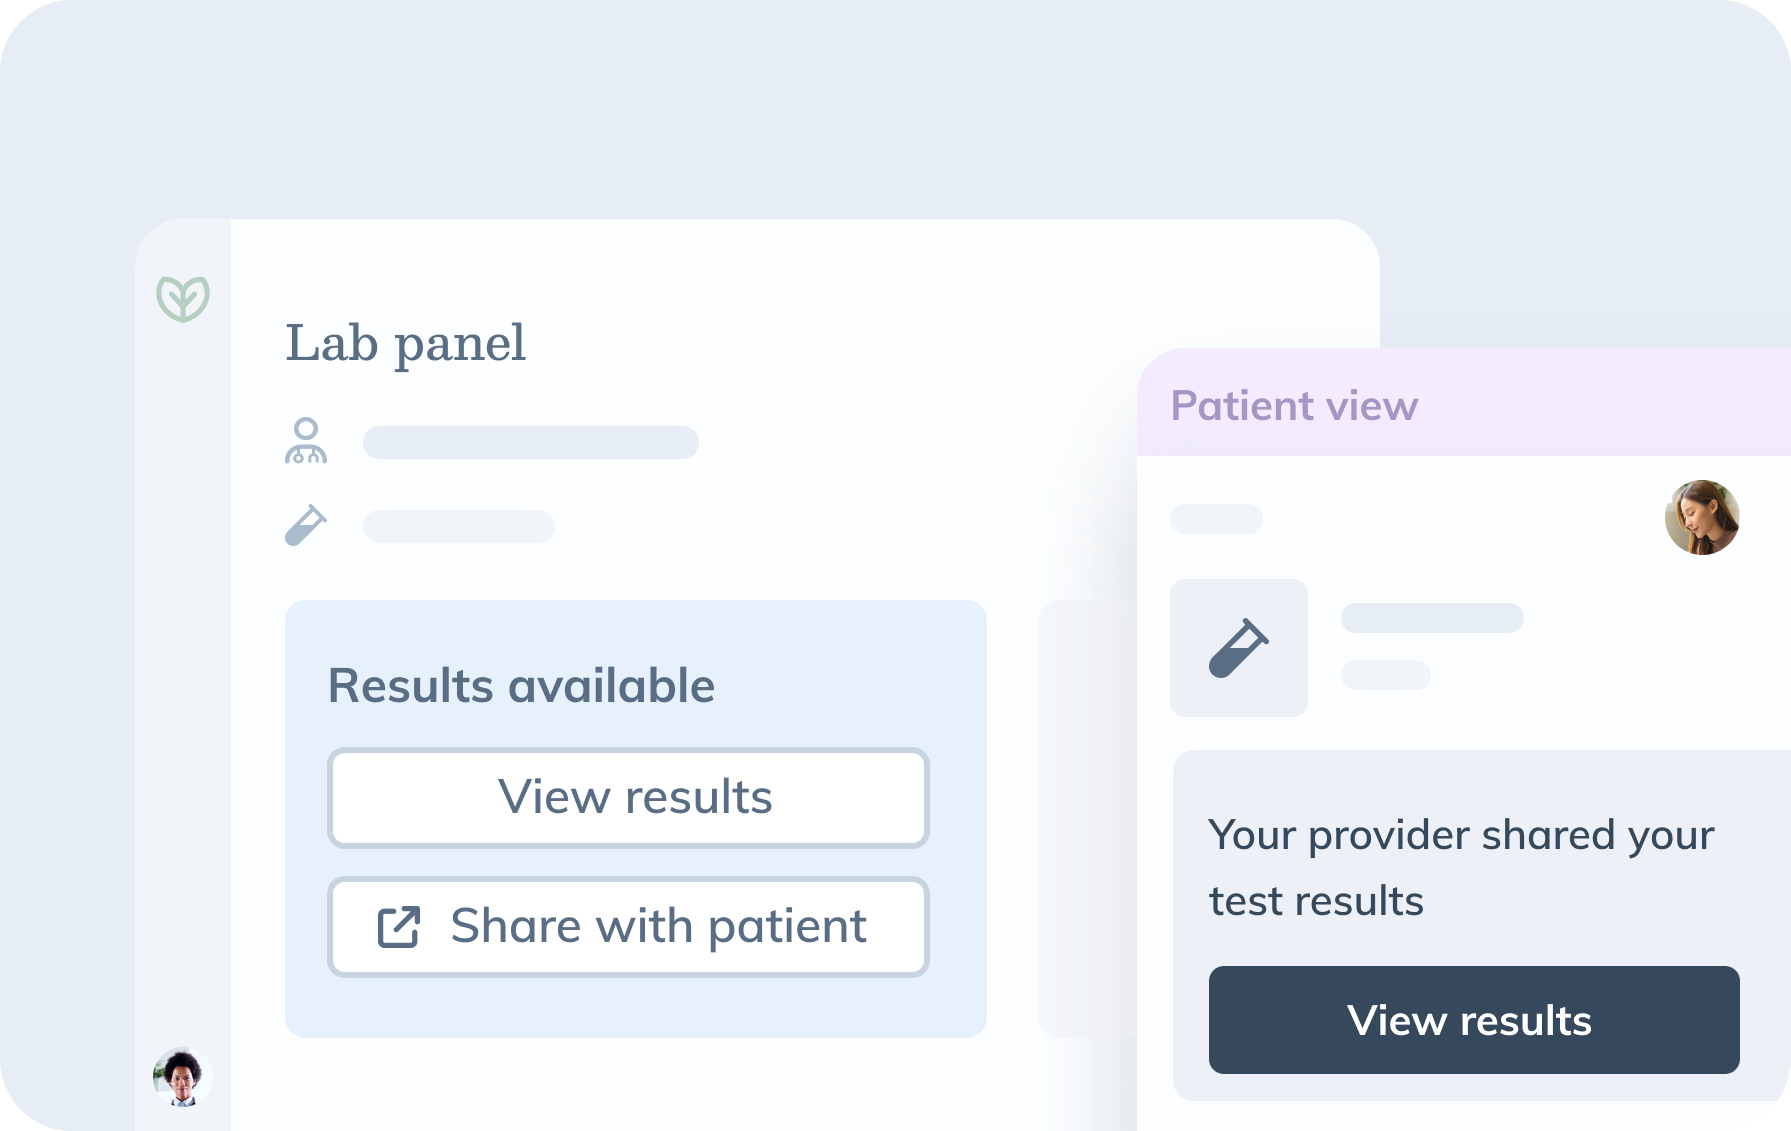This screenshot has height=1131, width=1791.
Task: Click the partially hidden grey card
Action: pyautogui.click(x=1088, y=819)
